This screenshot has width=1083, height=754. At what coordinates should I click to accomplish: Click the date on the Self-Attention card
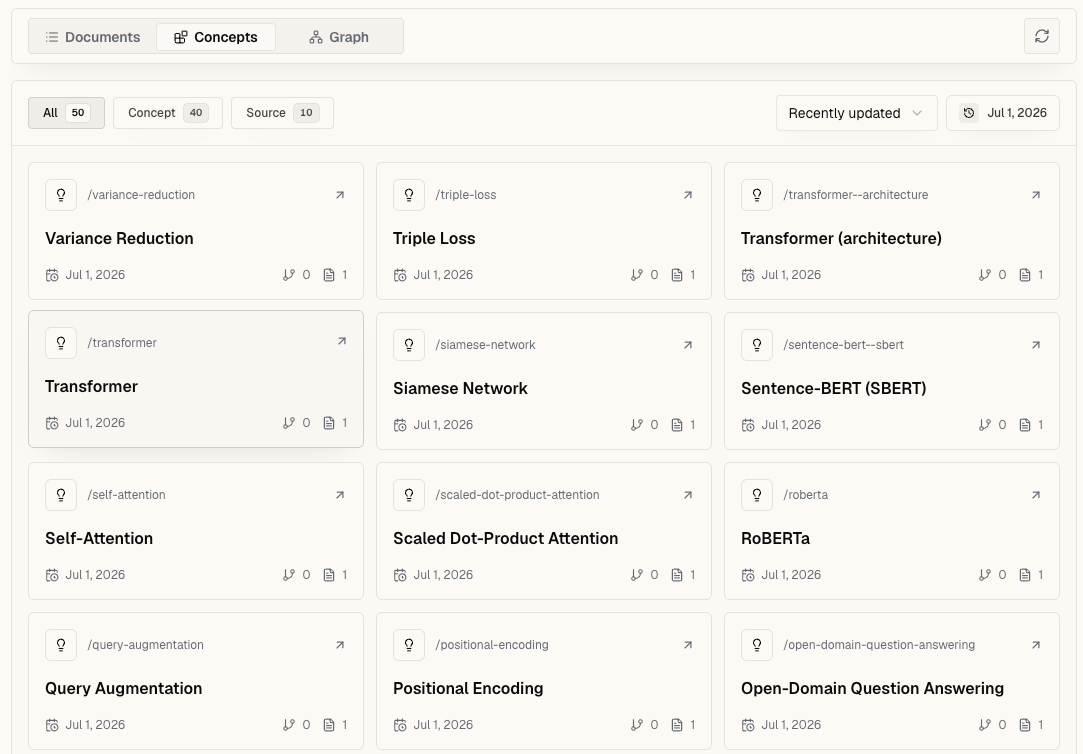[x=95, y=574]
